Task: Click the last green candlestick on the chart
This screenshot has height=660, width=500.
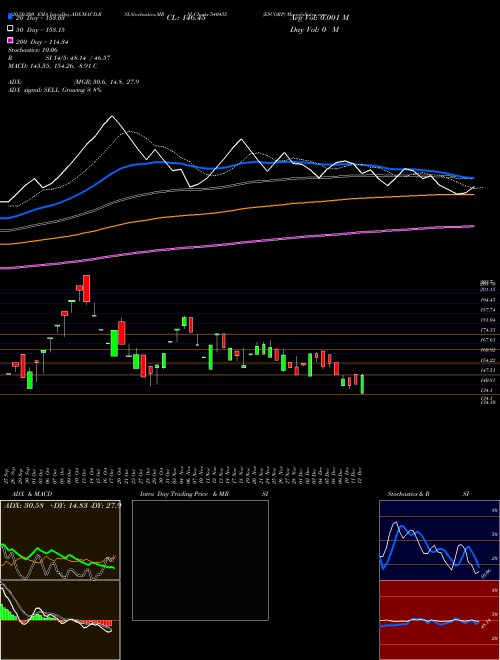Action: point(362,384)
